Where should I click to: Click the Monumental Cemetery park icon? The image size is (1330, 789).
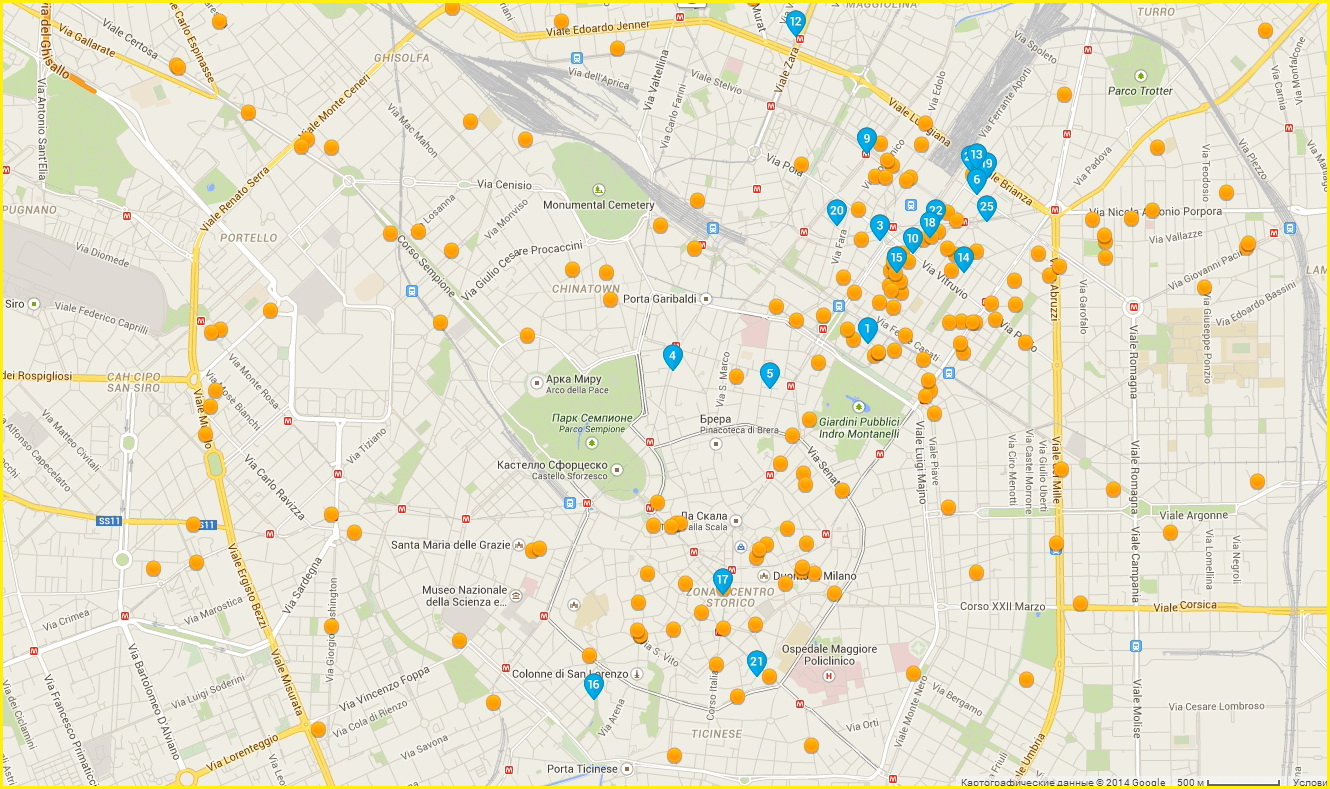pos(598,189)
